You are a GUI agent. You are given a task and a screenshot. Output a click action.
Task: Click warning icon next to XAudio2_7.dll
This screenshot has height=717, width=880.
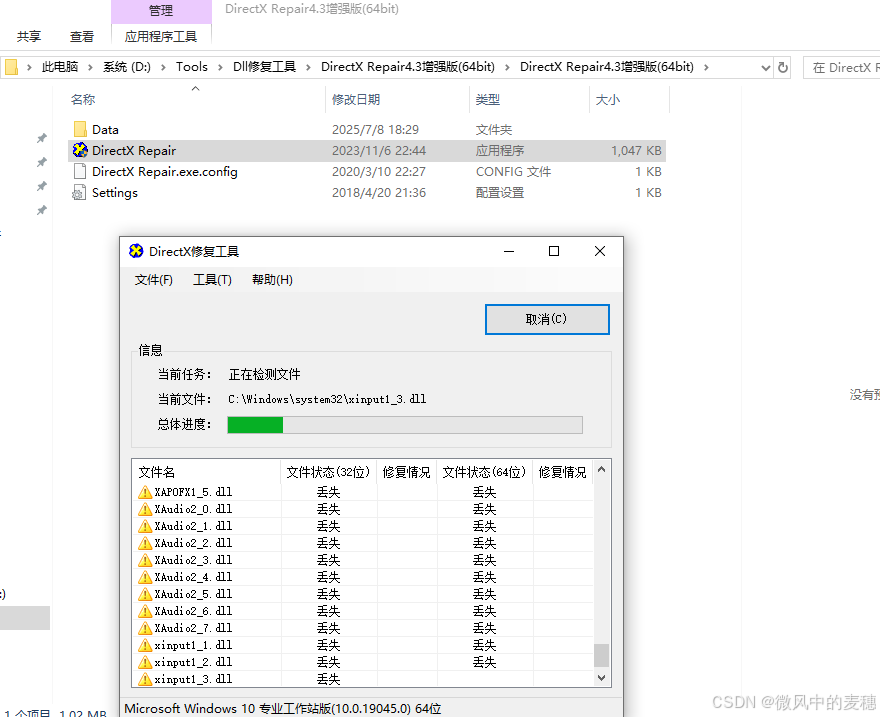(x=145, y=628)
